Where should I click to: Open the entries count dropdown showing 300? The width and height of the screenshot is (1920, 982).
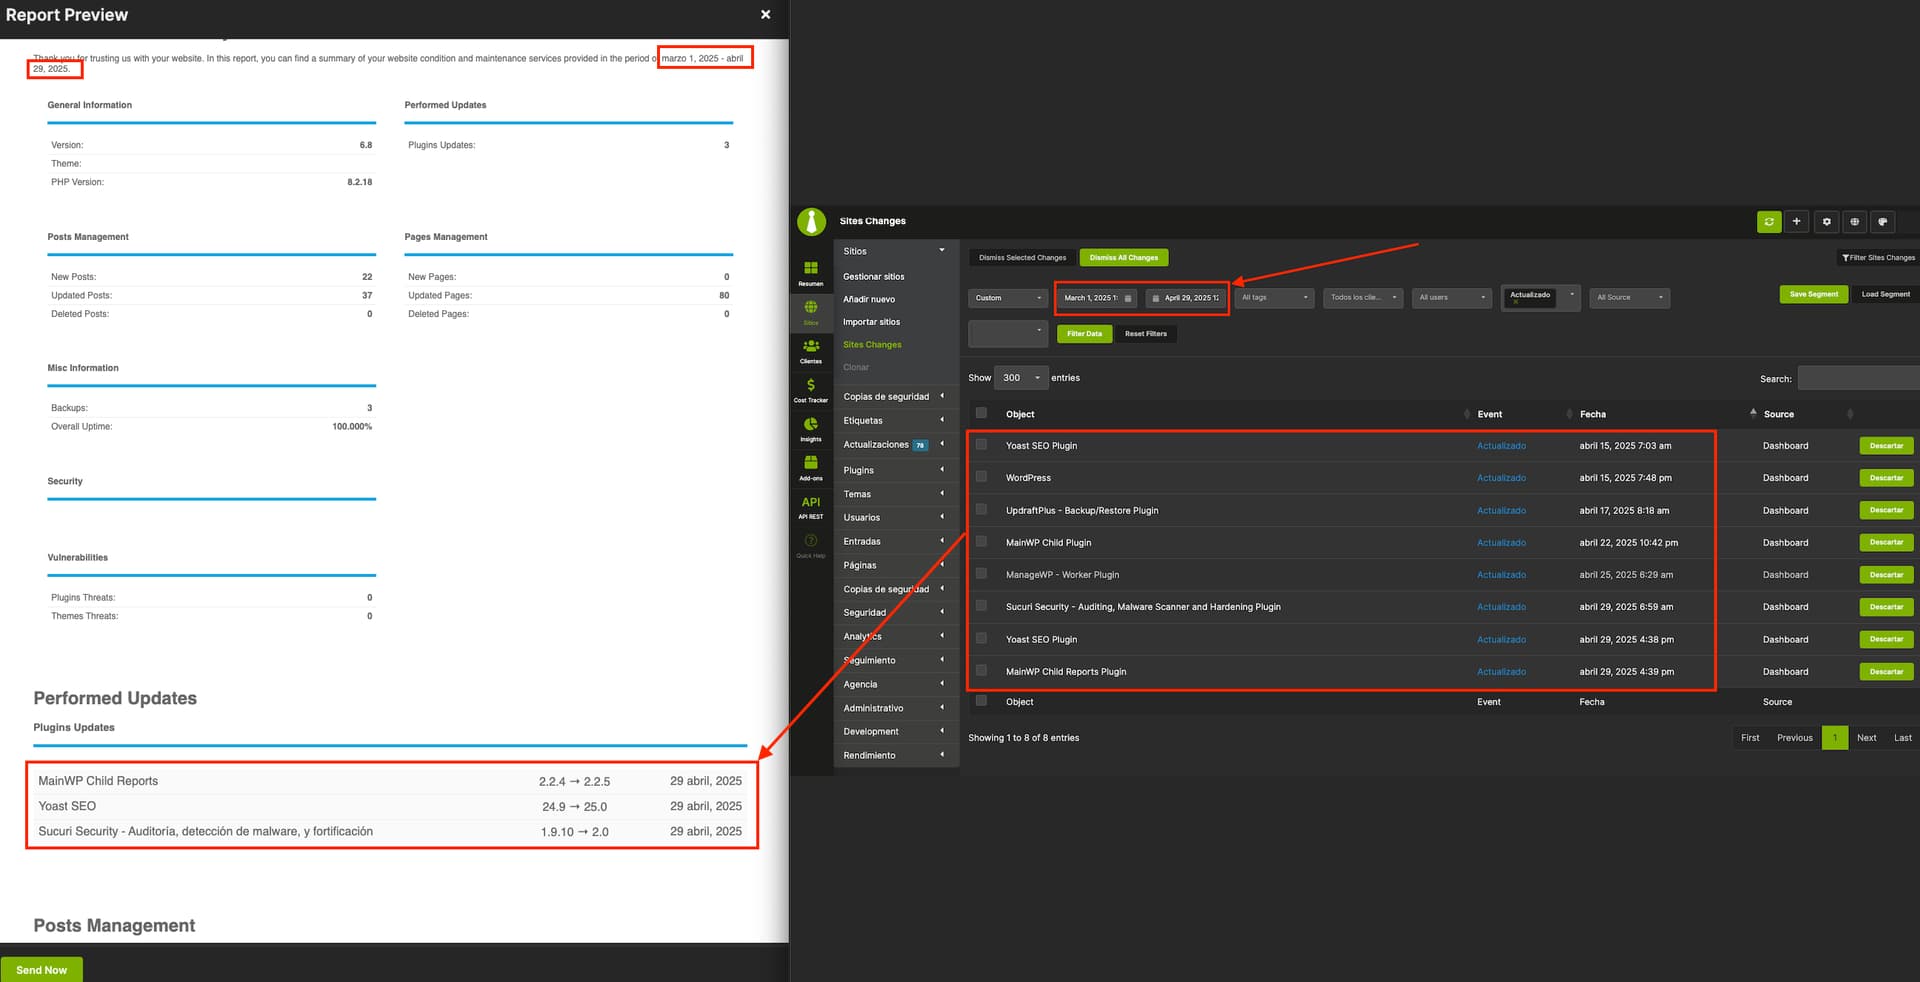point(1021,378)
